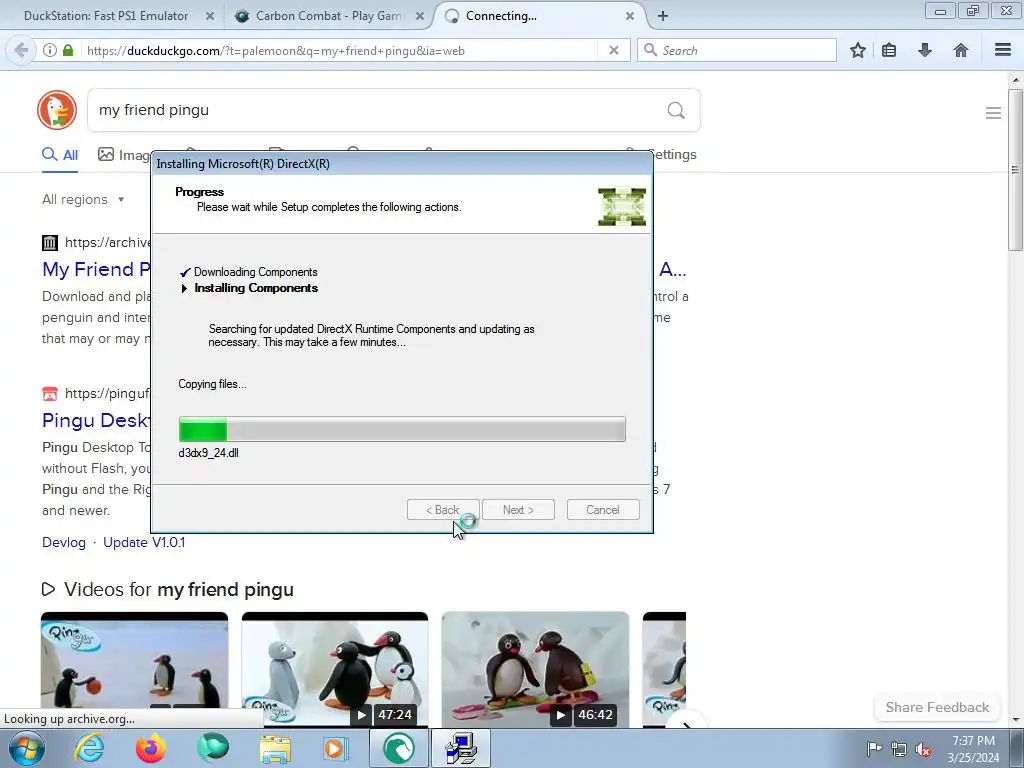The image size is (1024, 768).
Task: Click the DirectX copying files progress bar
Action: pos(402,429)
